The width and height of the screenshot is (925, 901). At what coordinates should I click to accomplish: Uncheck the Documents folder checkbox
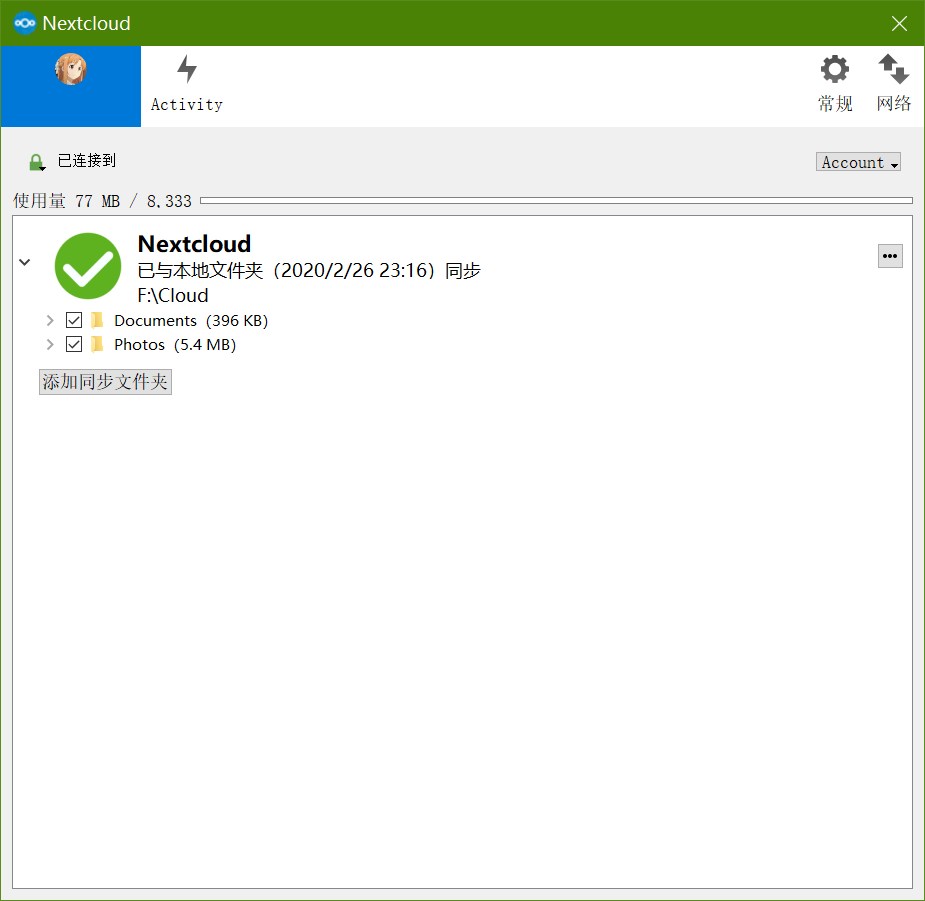pyautogui.click(x=74, y=320)
